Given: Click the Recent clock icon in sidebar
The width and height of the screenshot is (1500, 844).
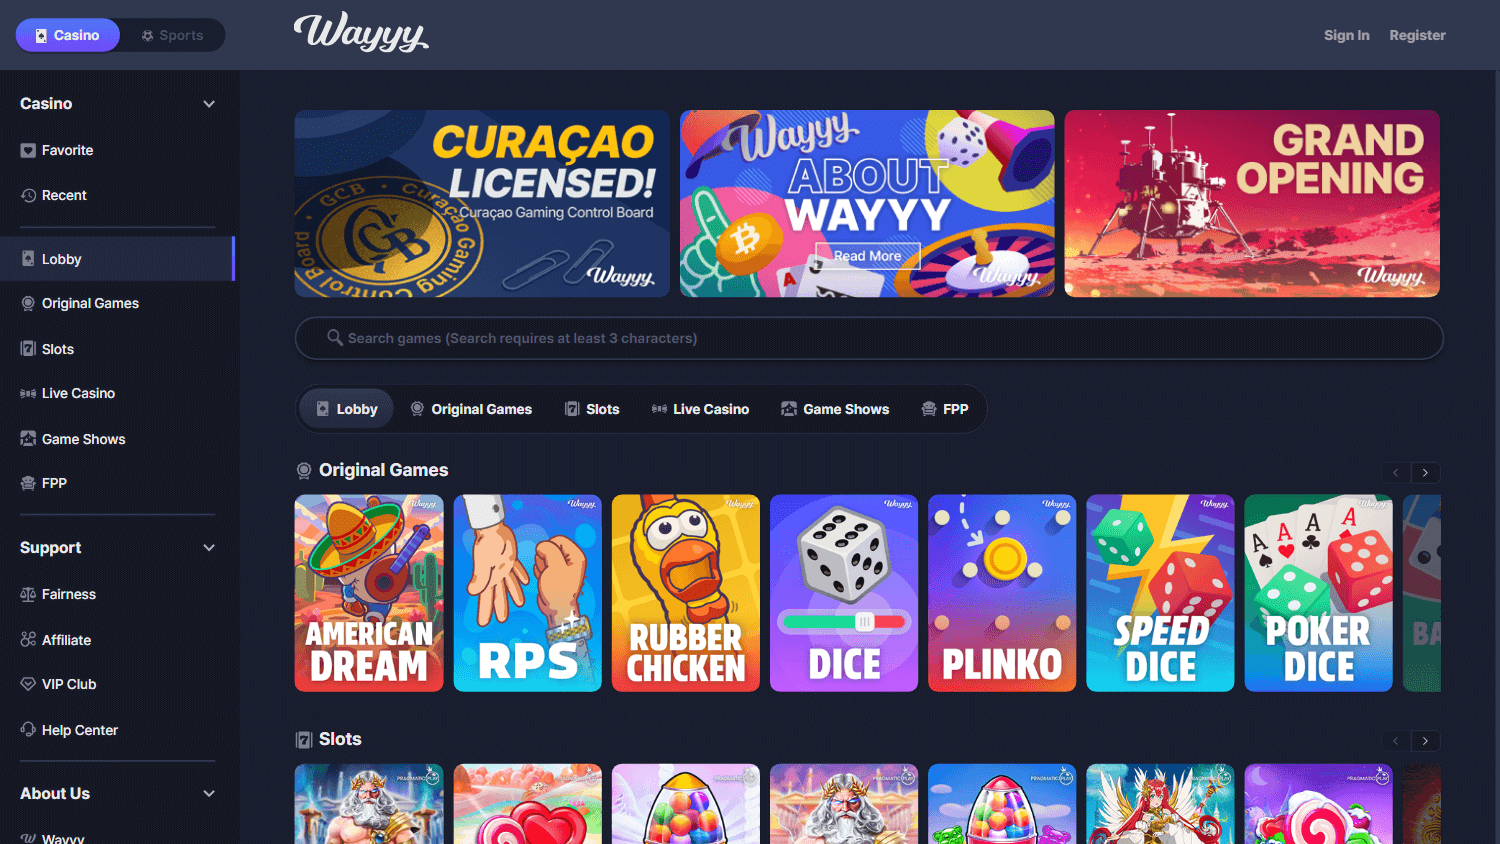Looking at the screenshot, I should tap(28, 196).
